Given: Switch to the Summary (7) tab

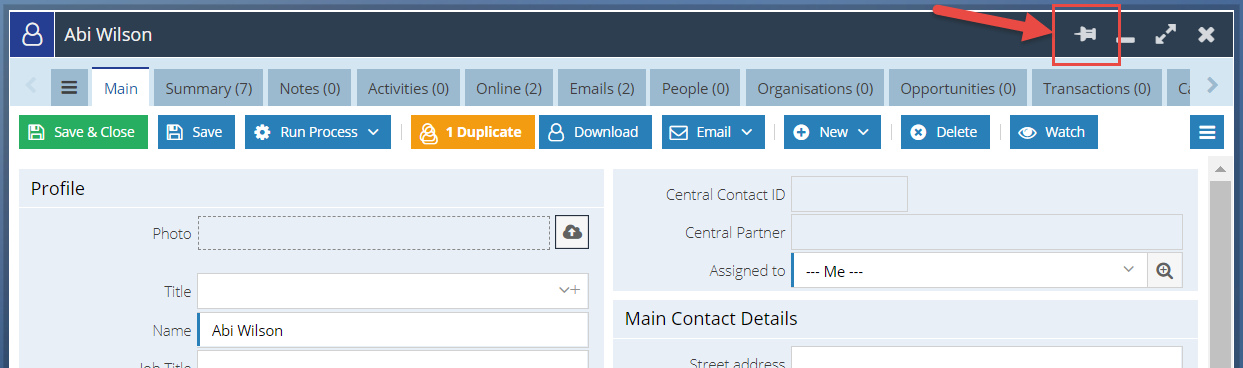Looking at the screenshot, I should 209,88.
